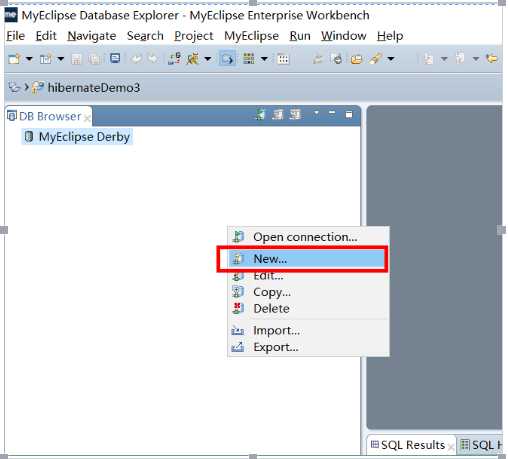Click the open folder toolbar icon
The image size is (508, 459).
tap(356, 59)
